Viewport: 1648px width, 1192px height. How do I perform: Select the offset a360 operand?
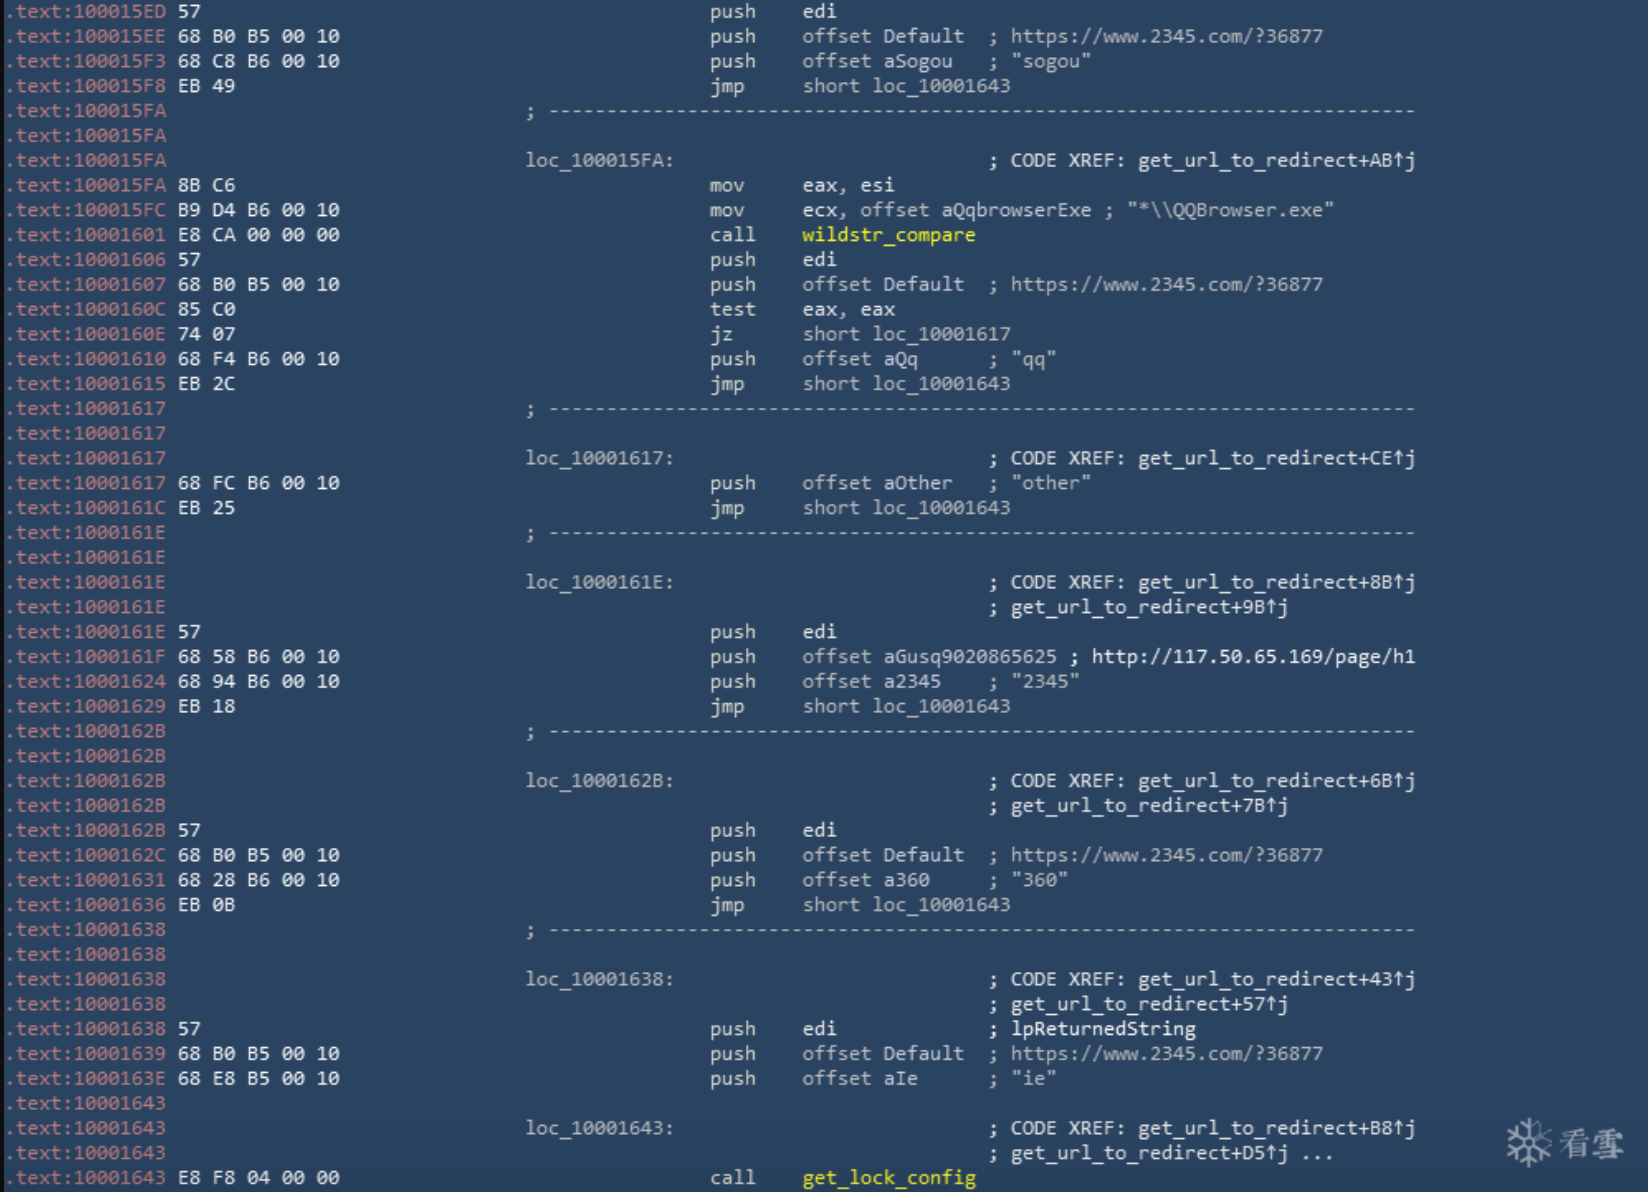pyautogui.click(x=865, y=880)
